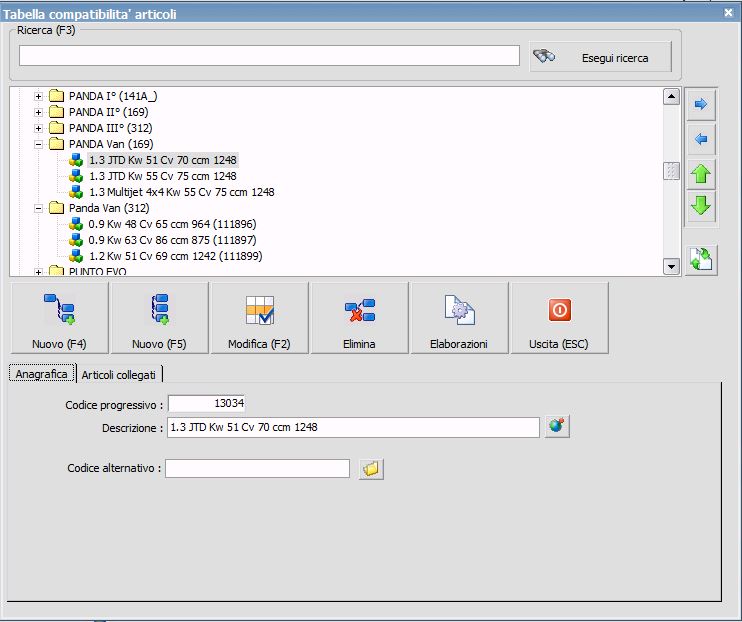
Task: Click the refresh documents icon beside tree
Action: (x=701, y=259)
